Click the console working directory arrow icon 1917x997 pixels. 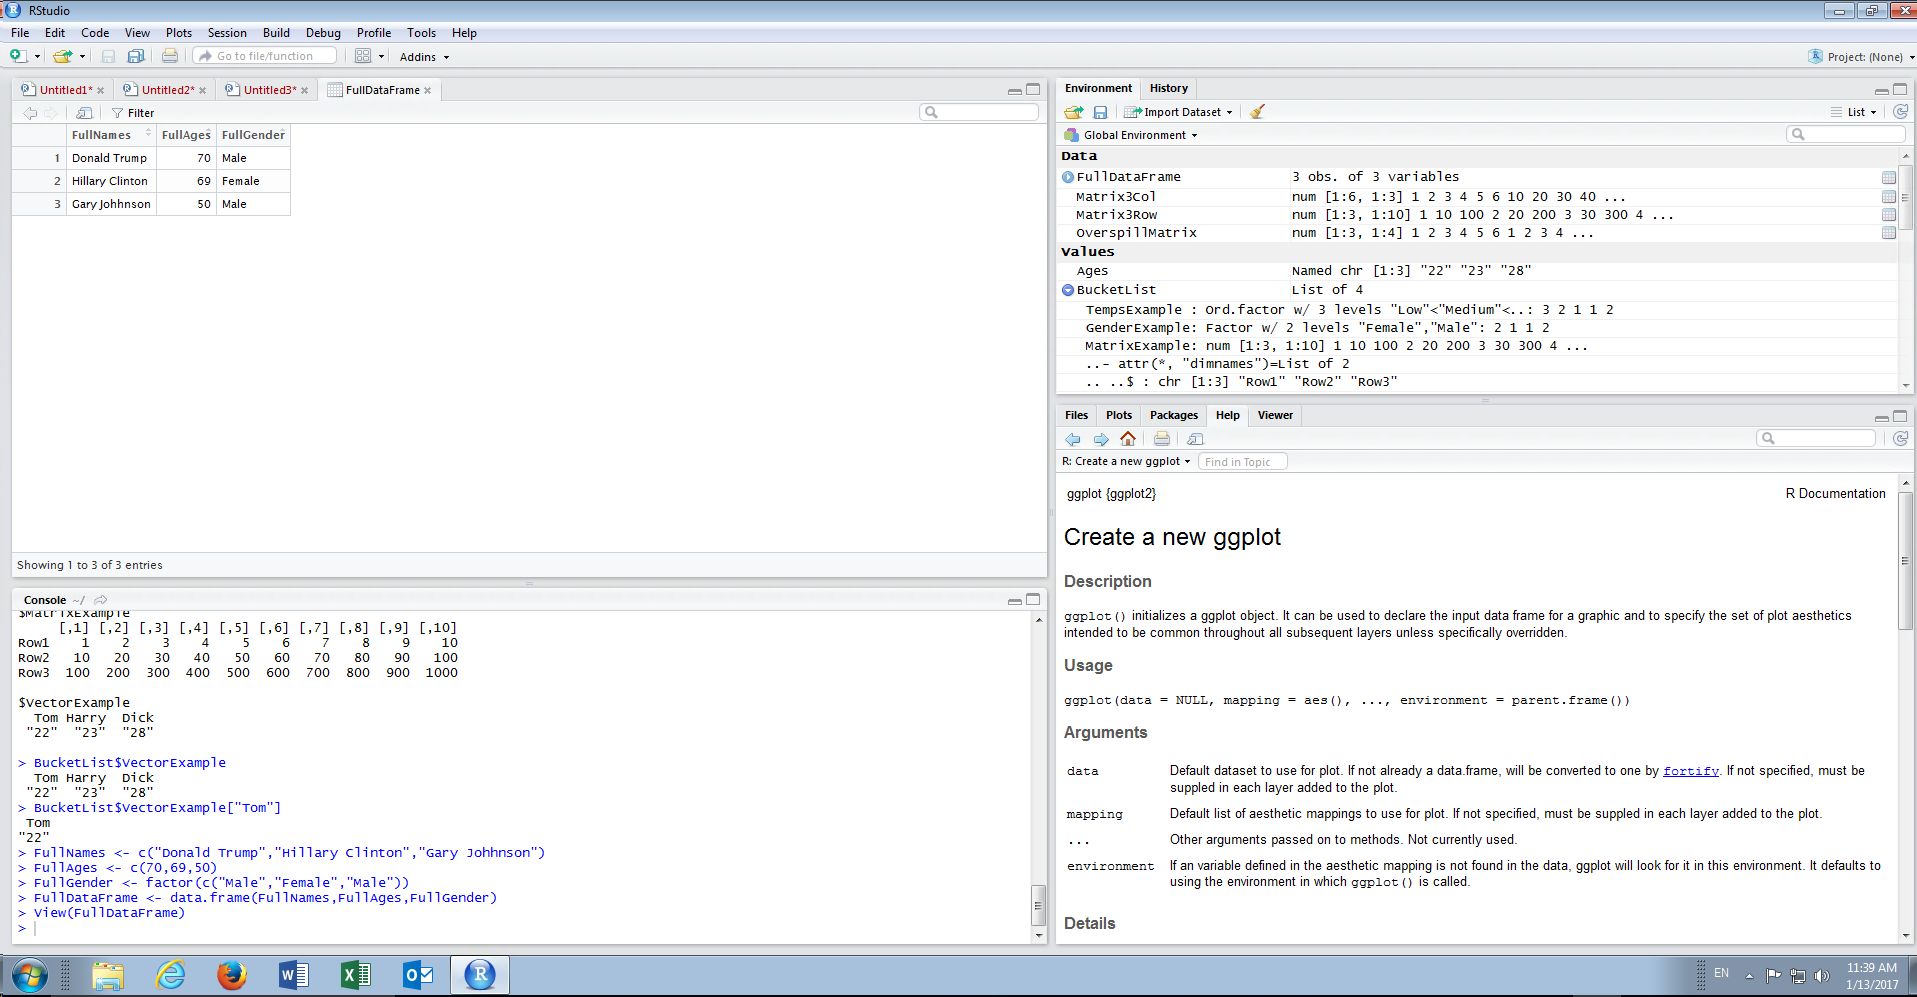[100, 600]
